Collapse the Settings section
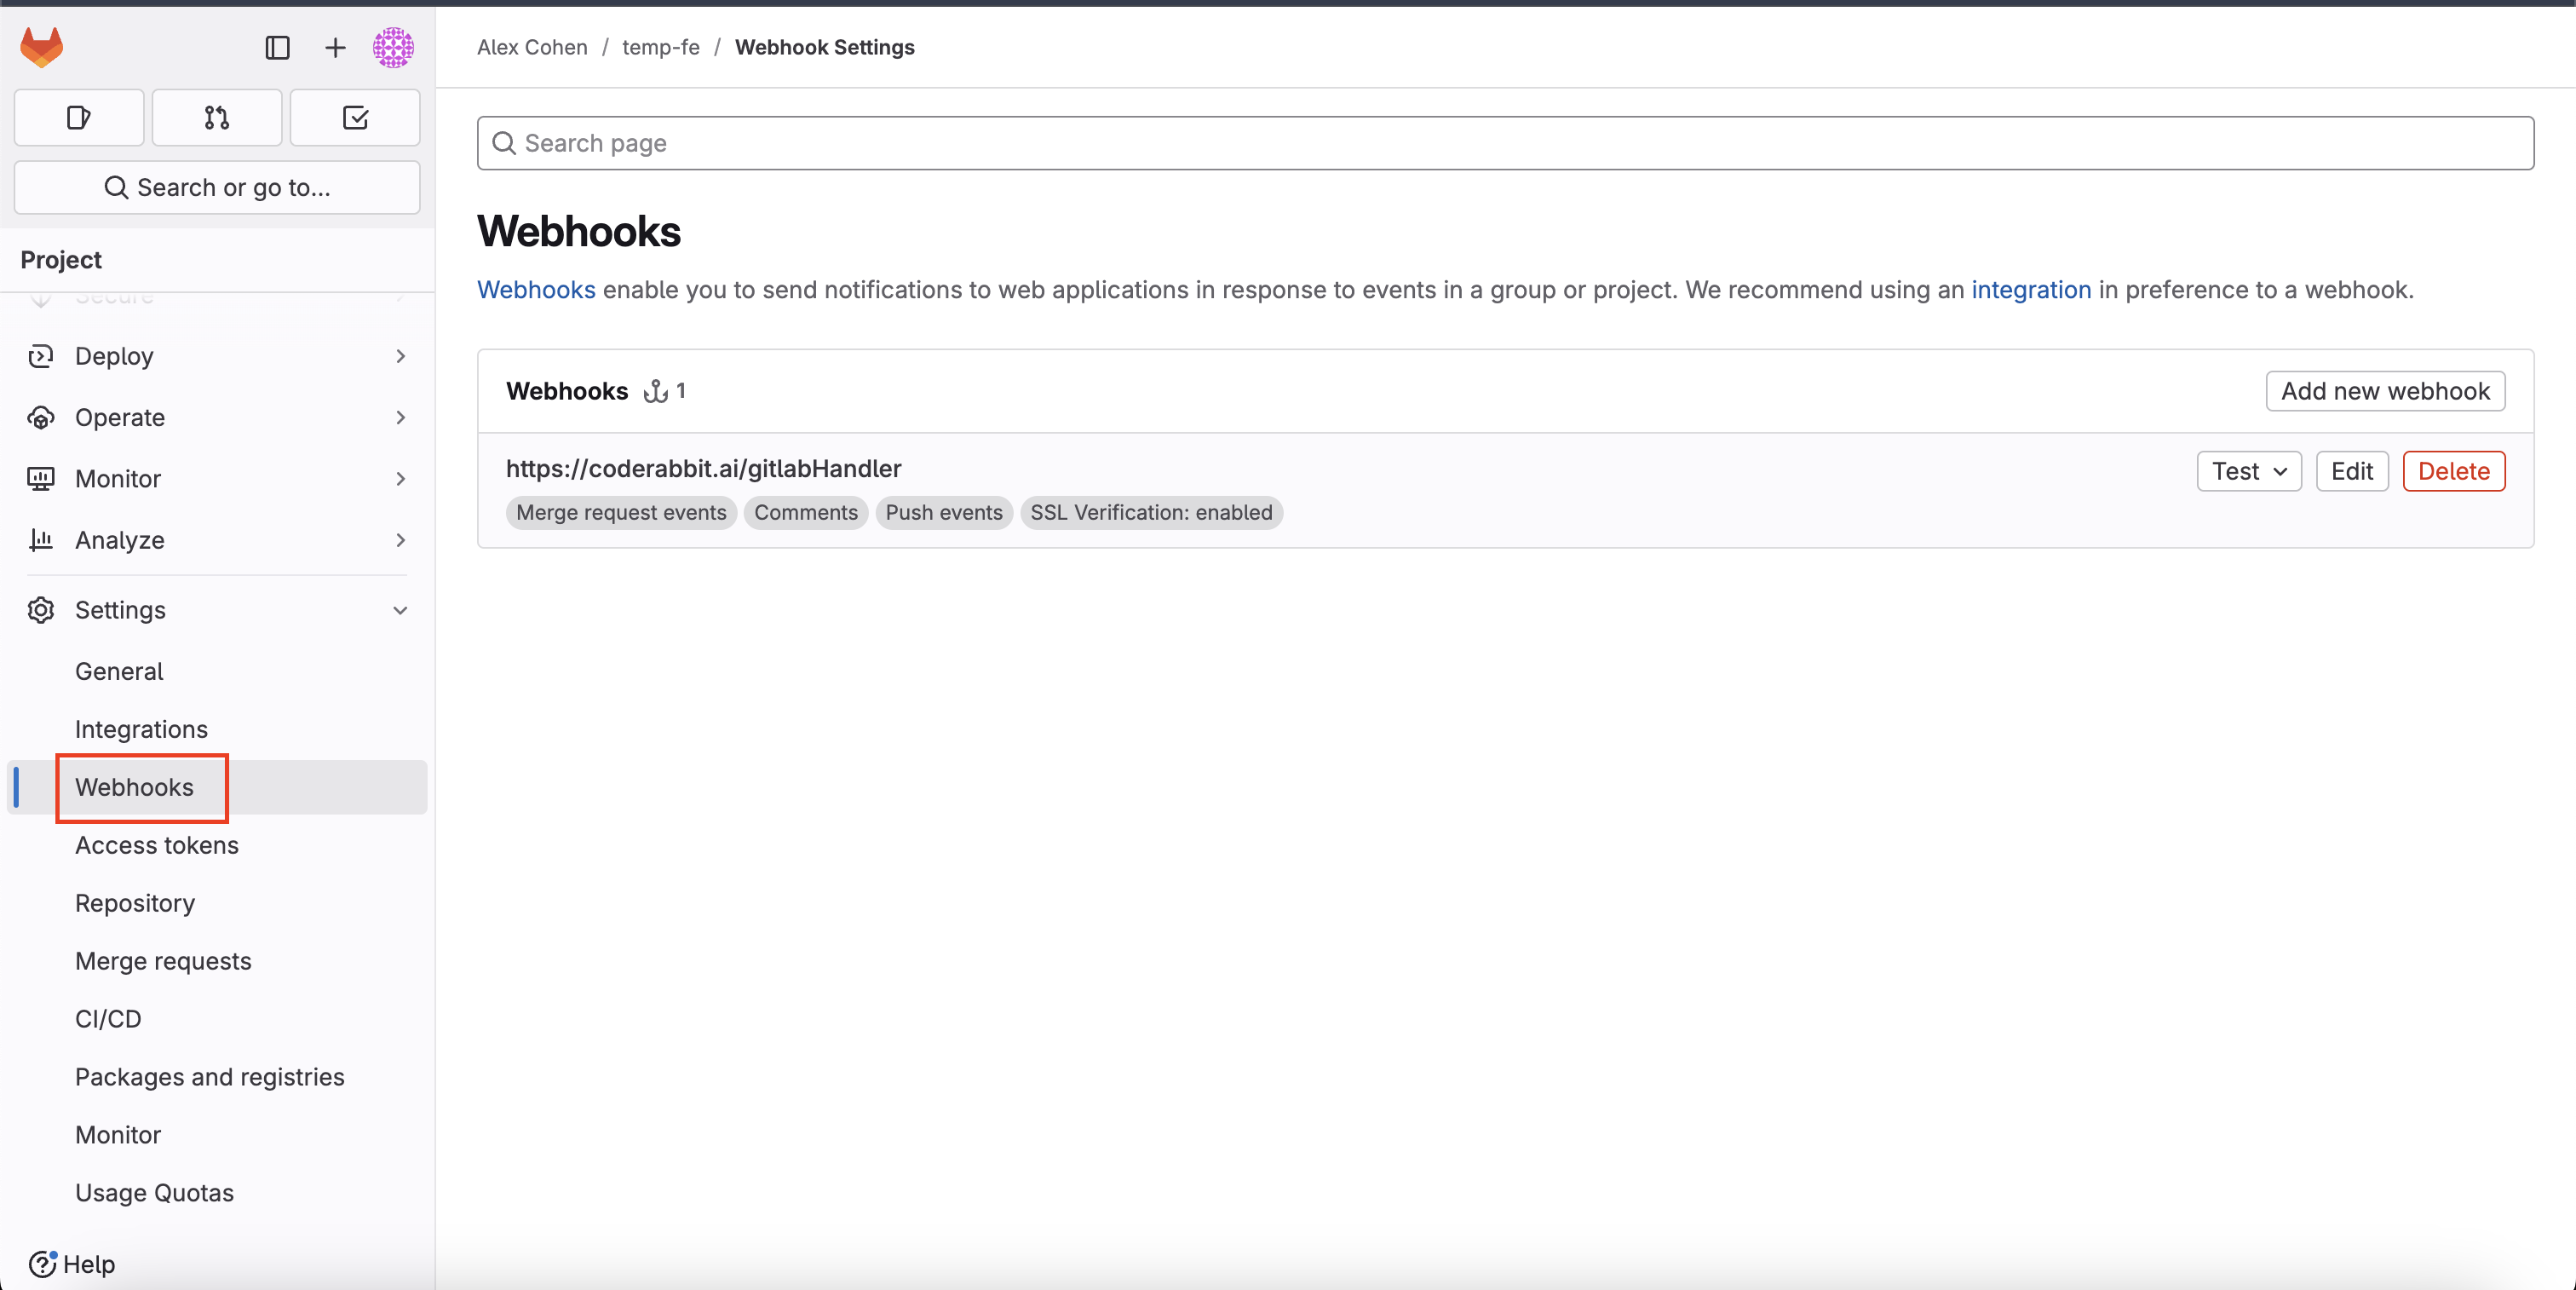Image resolution: width=2576 pixels, height=1290 pixels. click(400, 610)
